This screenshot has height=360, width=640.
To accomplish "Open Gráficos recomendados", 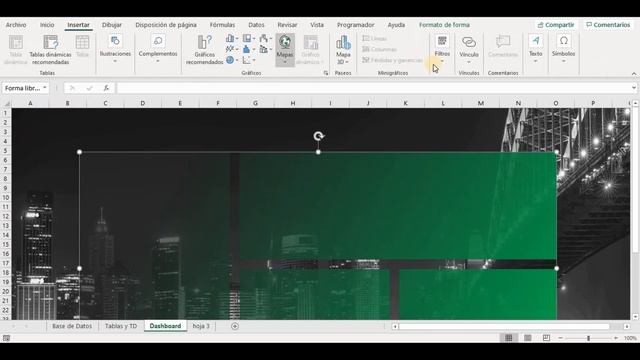I will coord(204,50).
